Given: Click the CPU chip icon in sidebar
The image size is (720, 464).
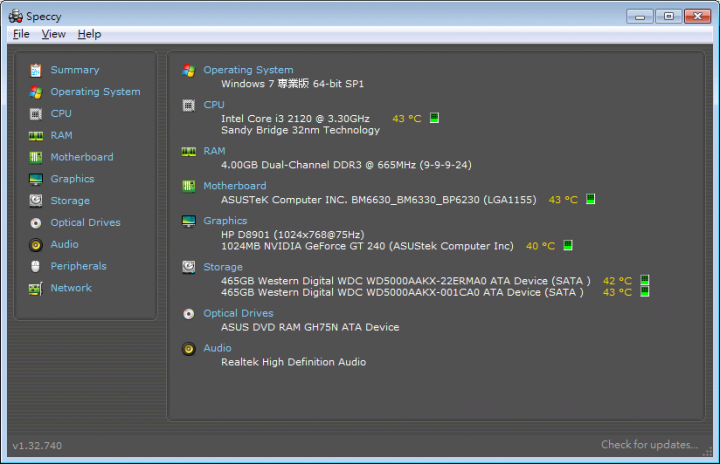Looking at the screenshot, I should pos(36,113).
